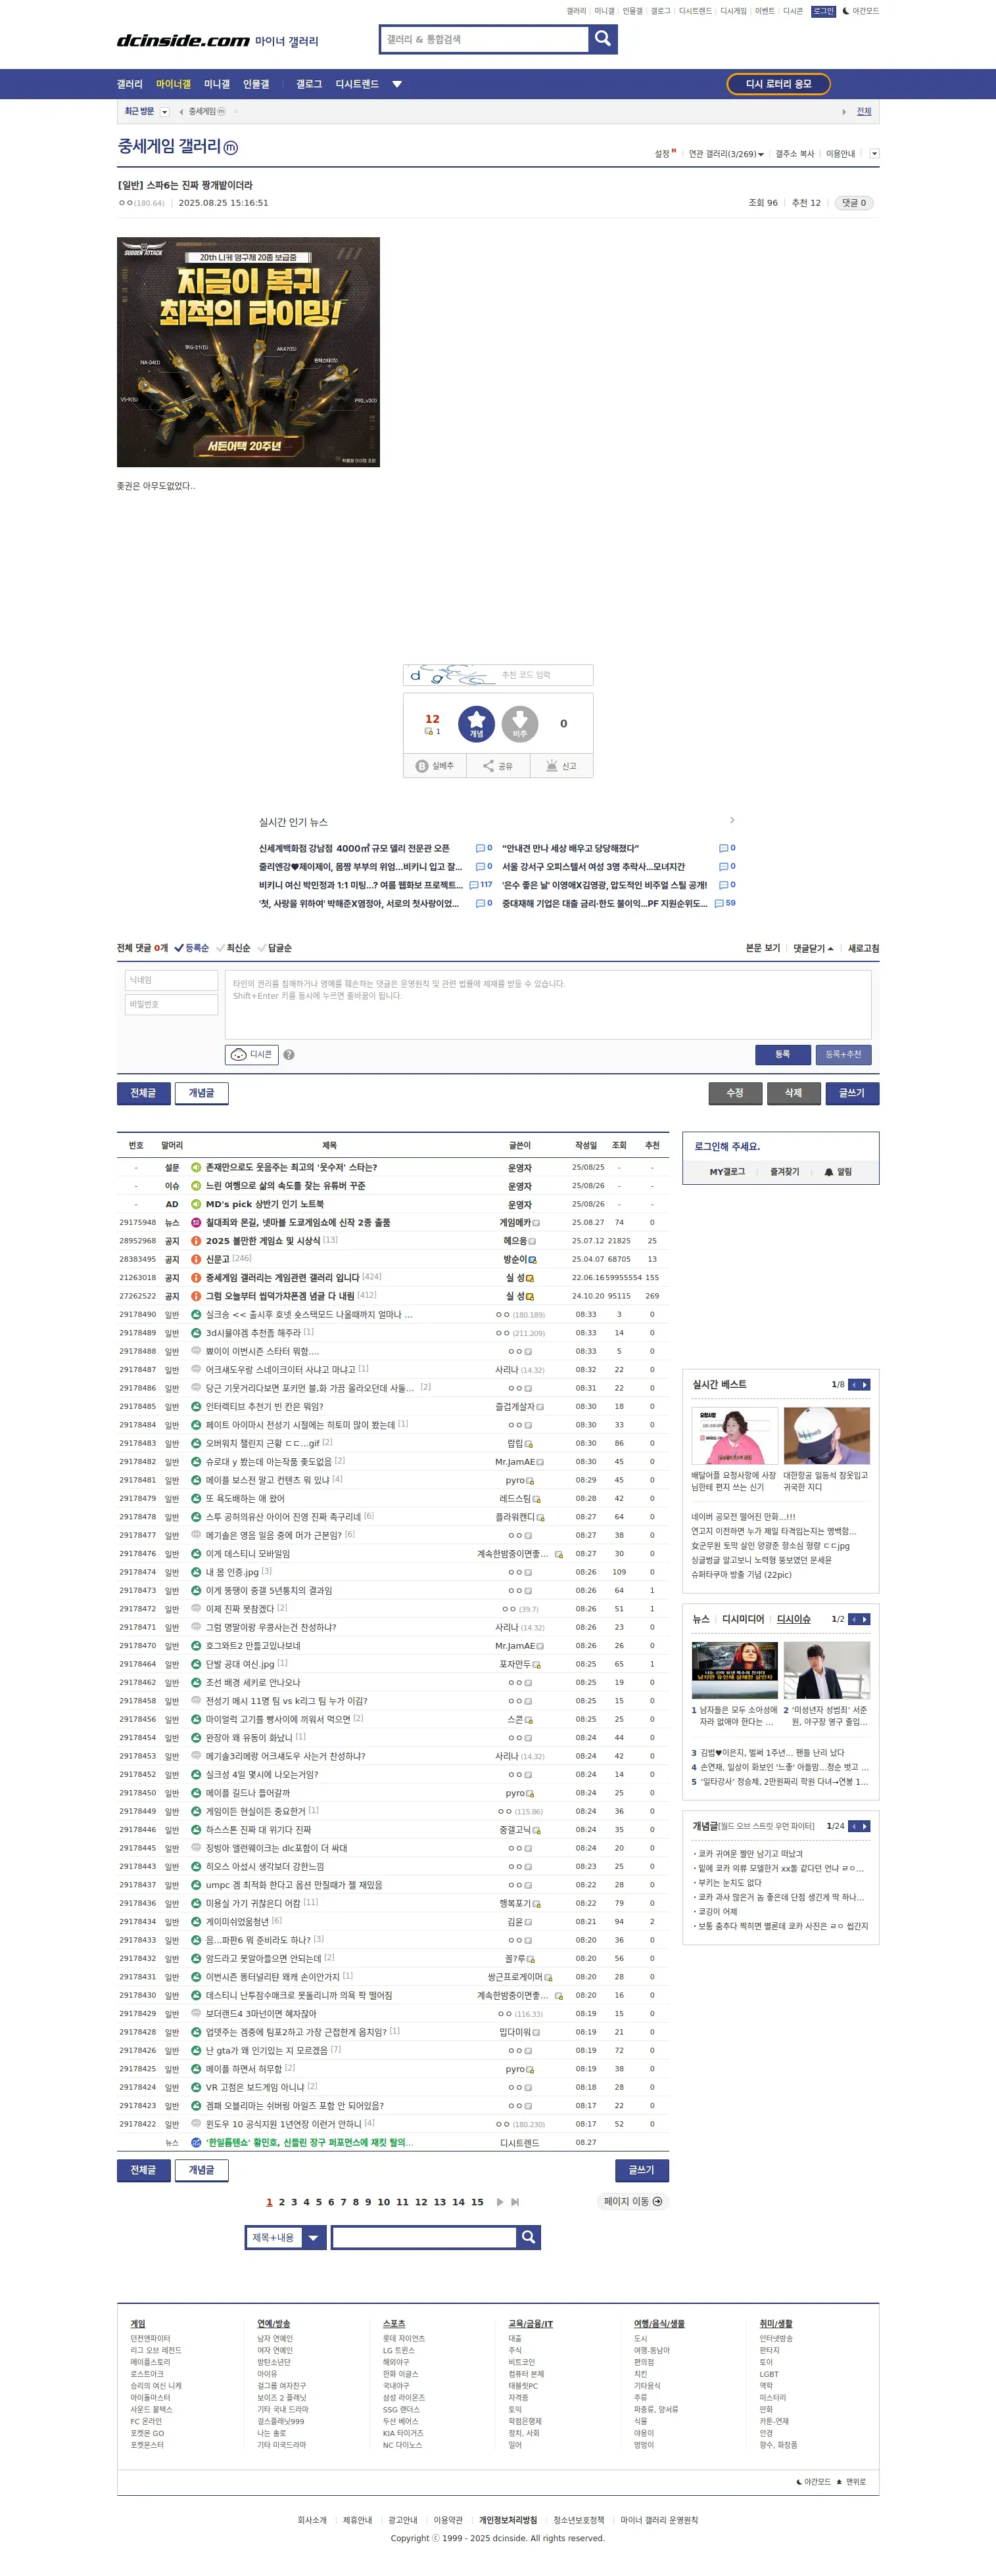Switch to the 디시이슈 tab

[794, 1619]
